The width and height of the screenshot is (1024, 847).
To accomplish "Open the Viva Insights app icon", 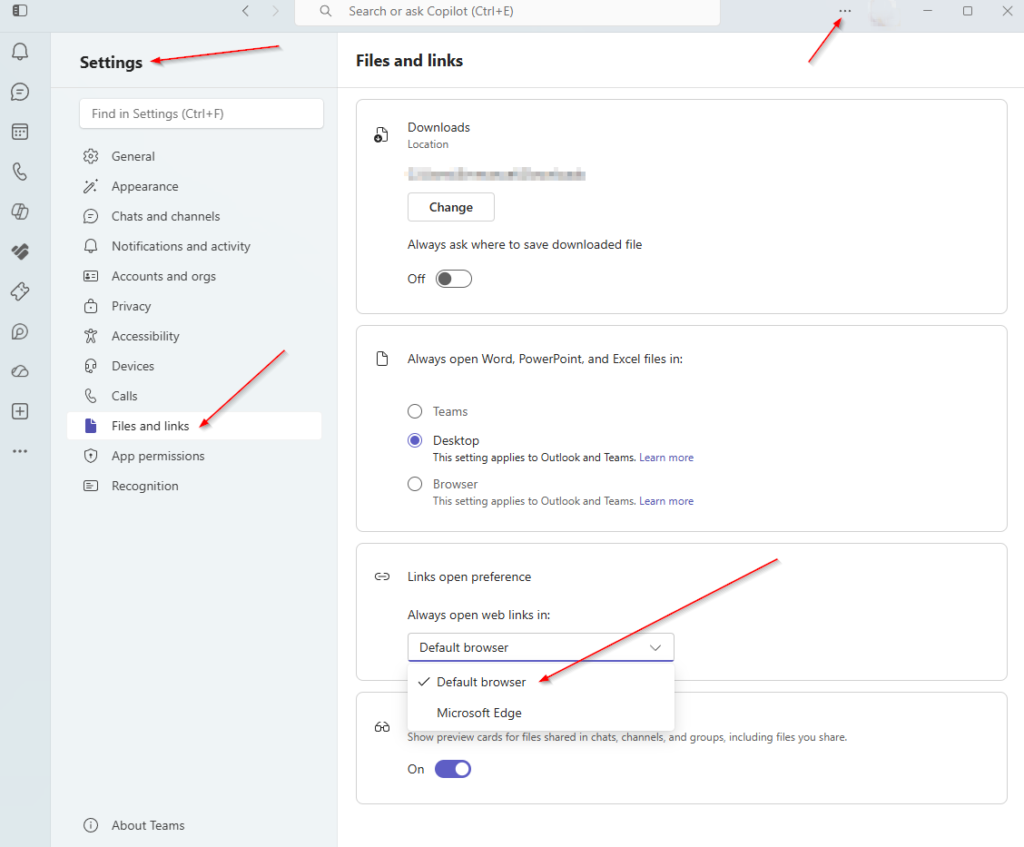I will 20,251.
